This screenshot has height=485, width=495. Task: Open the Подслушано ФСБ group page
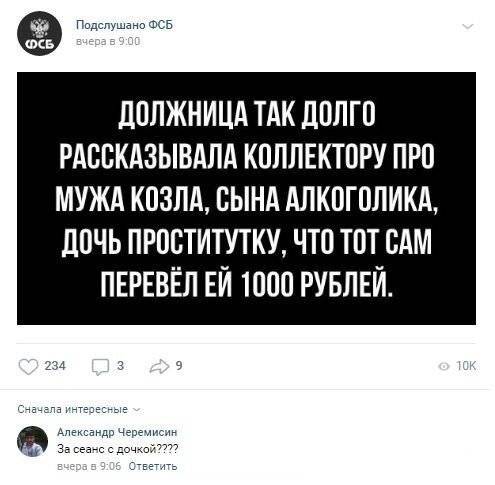(x=124, y=25)
